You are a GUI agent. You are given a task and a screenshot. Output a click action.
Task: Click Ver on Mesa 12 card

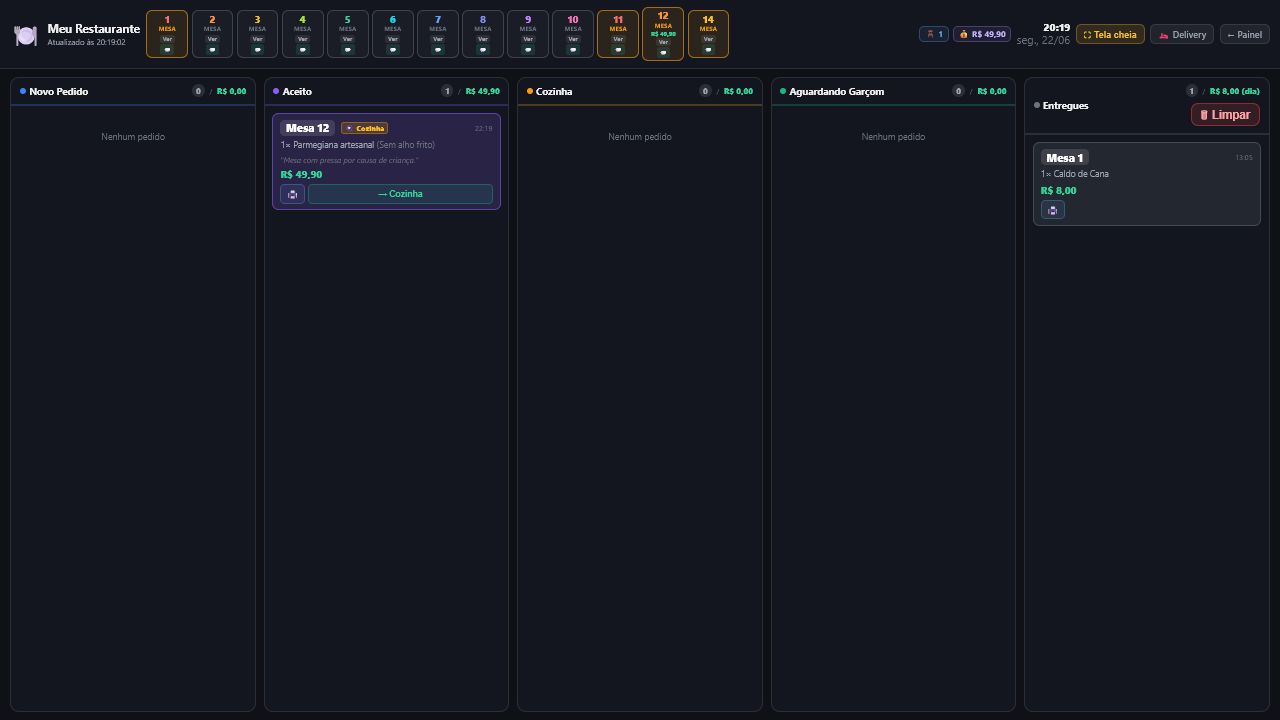coord(663,42)
